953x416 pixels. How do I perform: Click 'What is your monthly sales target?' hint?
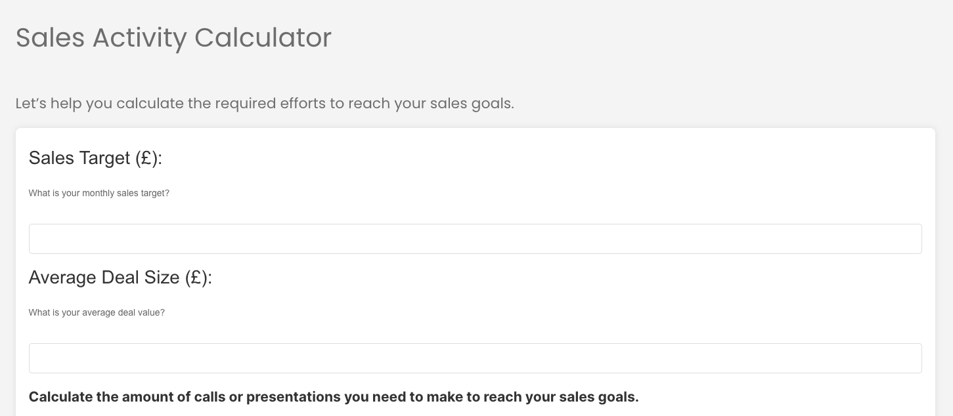99,193
